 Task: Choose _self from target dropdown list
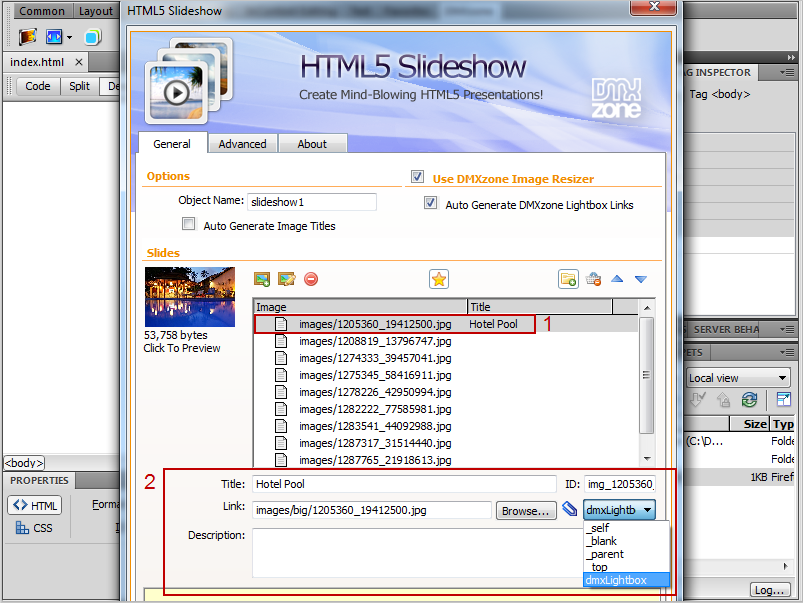[626, 528]
